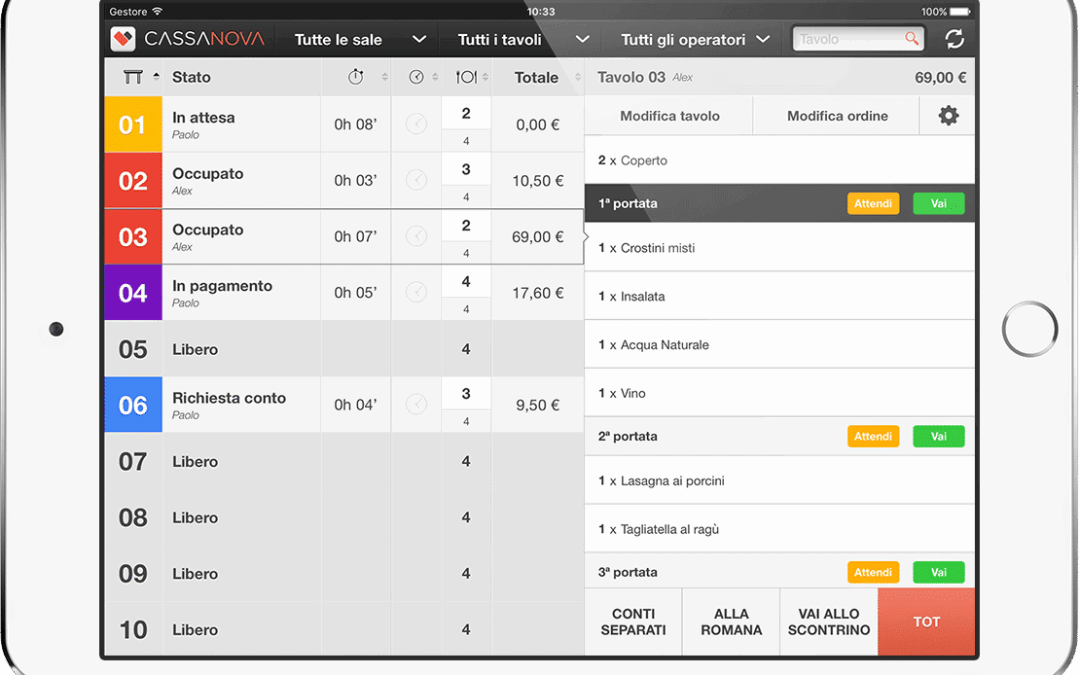Sort by the stopwatch elapsed-time column

coord(356,77)
